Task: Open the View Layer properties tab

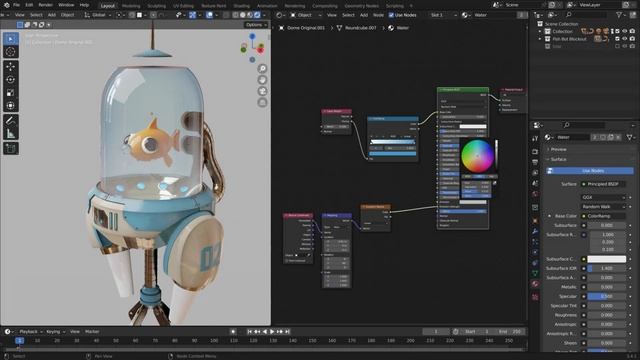Action: [535, 173]
